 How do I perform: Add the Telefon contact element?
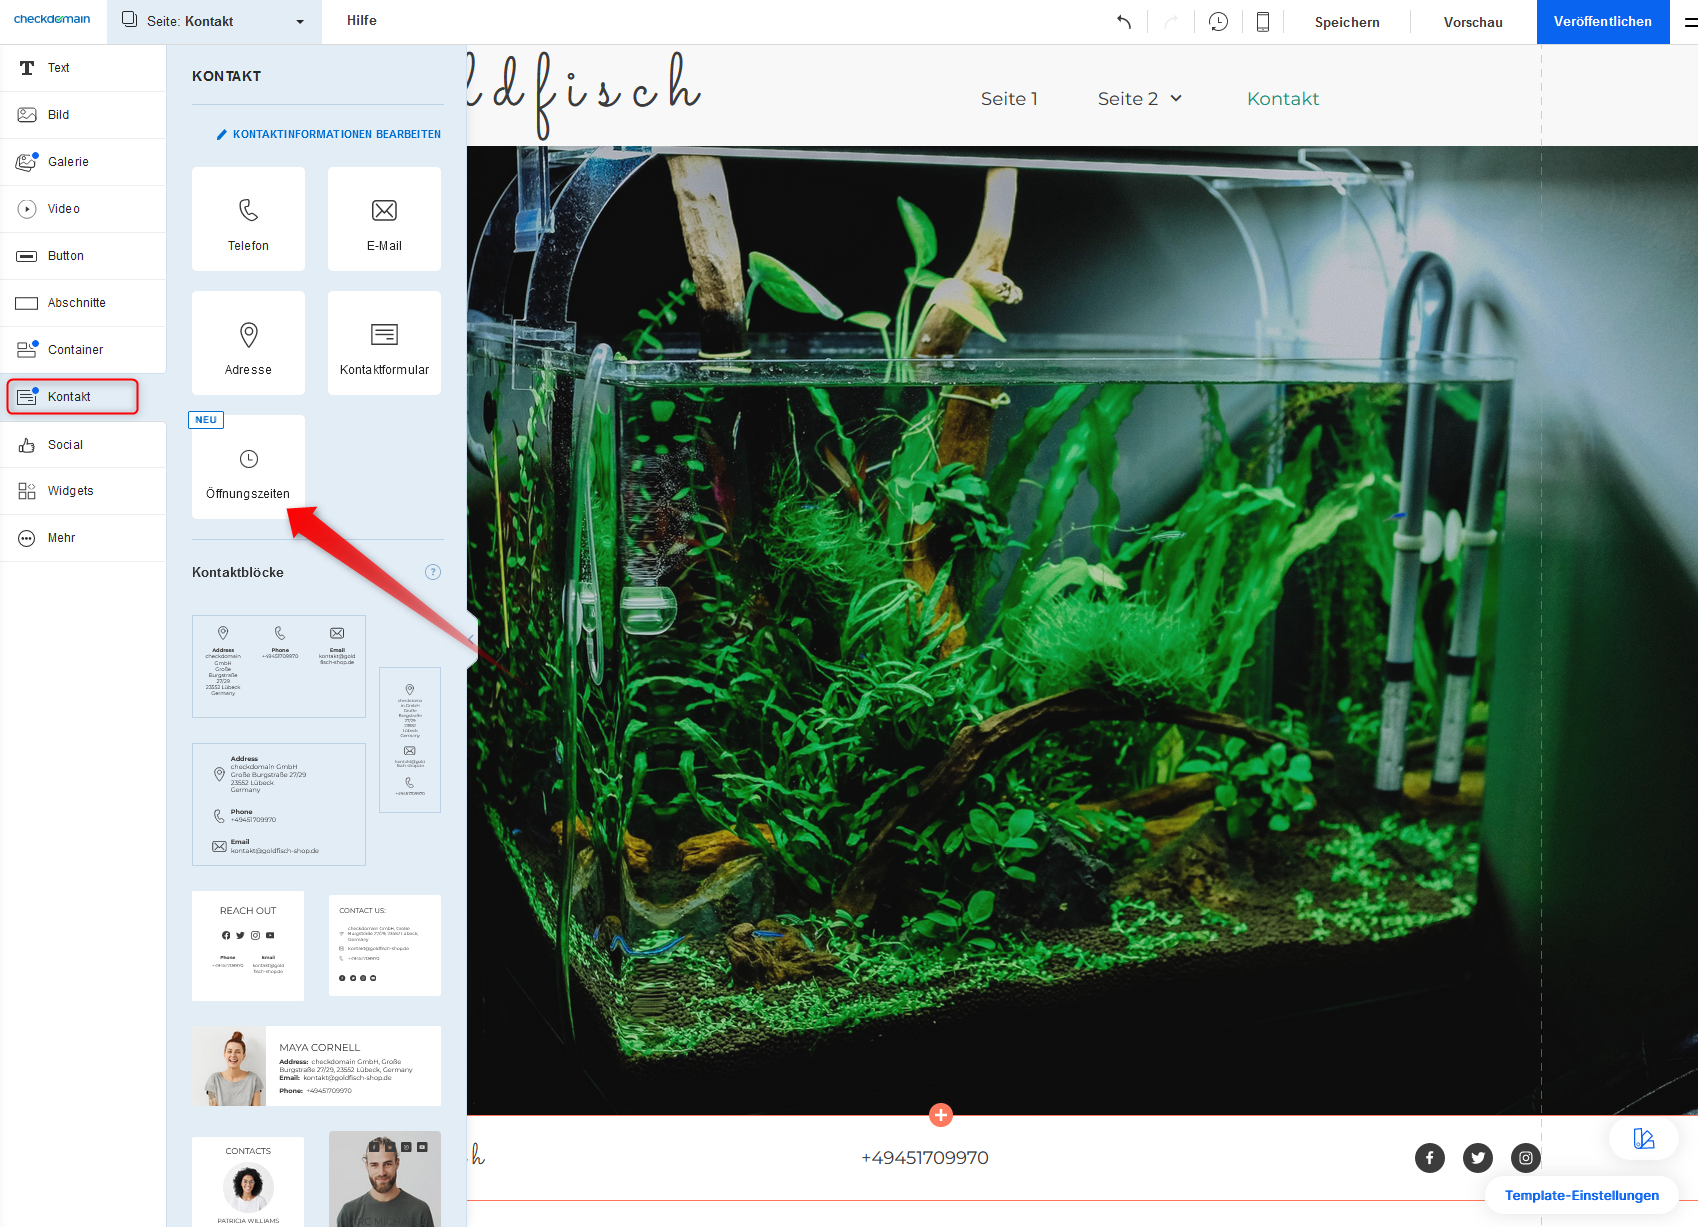248,219
